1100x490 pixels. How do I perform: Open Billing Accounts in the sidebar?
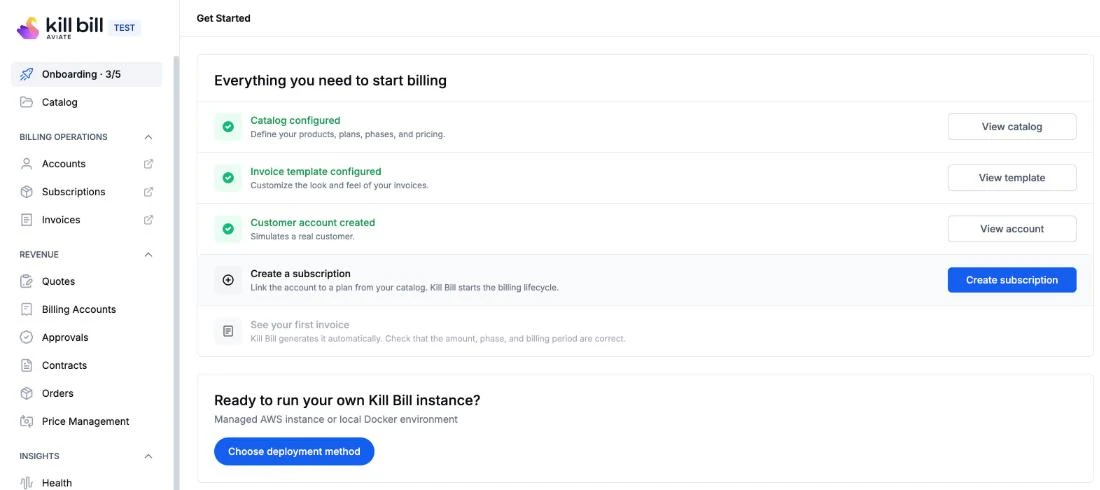coord(86,310)
